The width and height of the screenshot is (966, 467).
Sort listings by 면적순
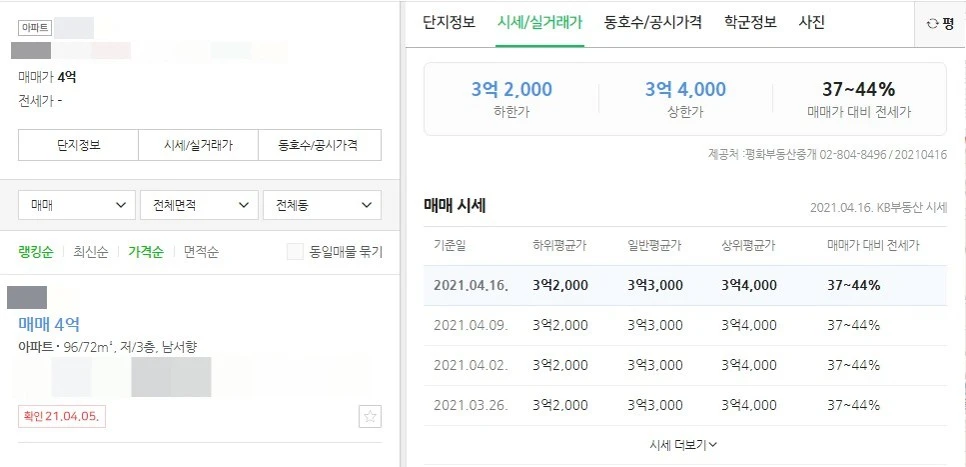point(201,252)
